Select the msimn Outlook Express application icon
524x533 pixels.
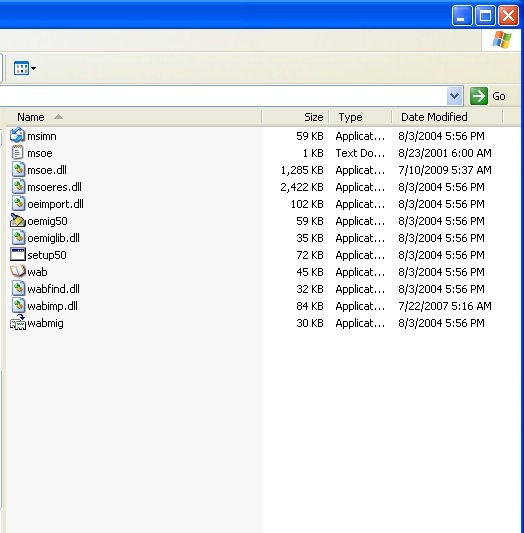(17, 135)
